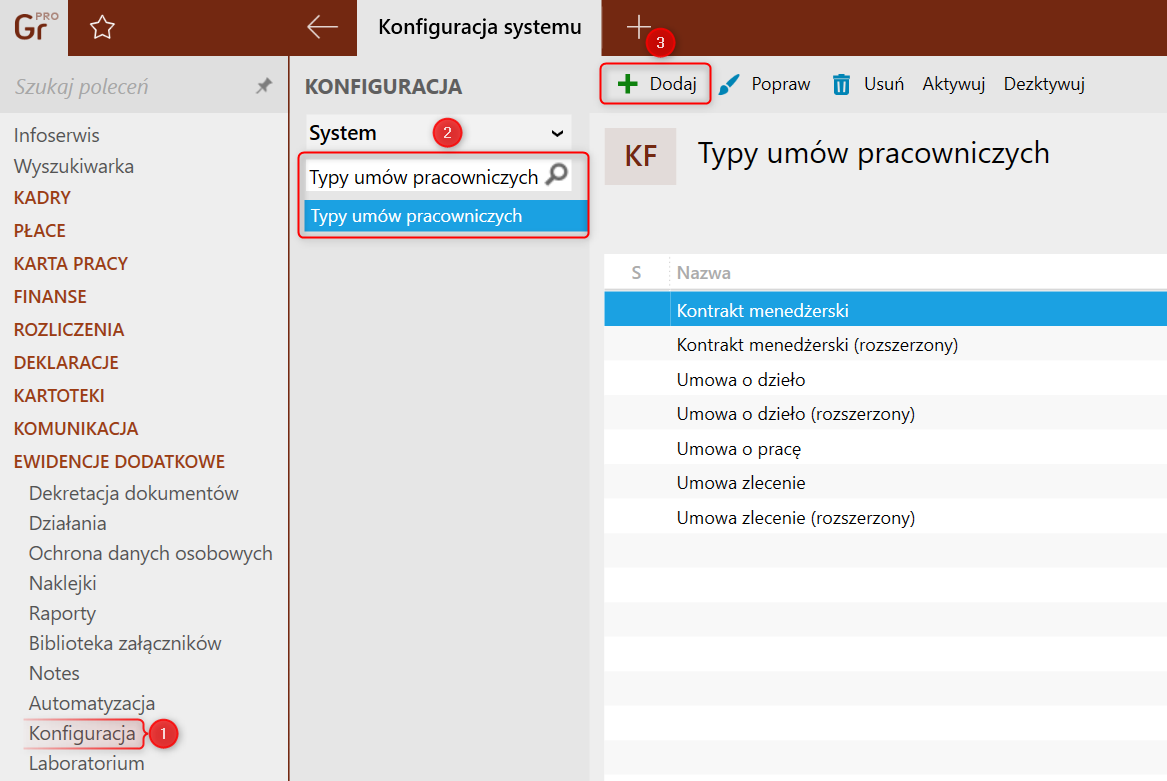Screen dimensions: 1167x781
Task: Sort by the Nazwa column header
Action: (703, 273)
